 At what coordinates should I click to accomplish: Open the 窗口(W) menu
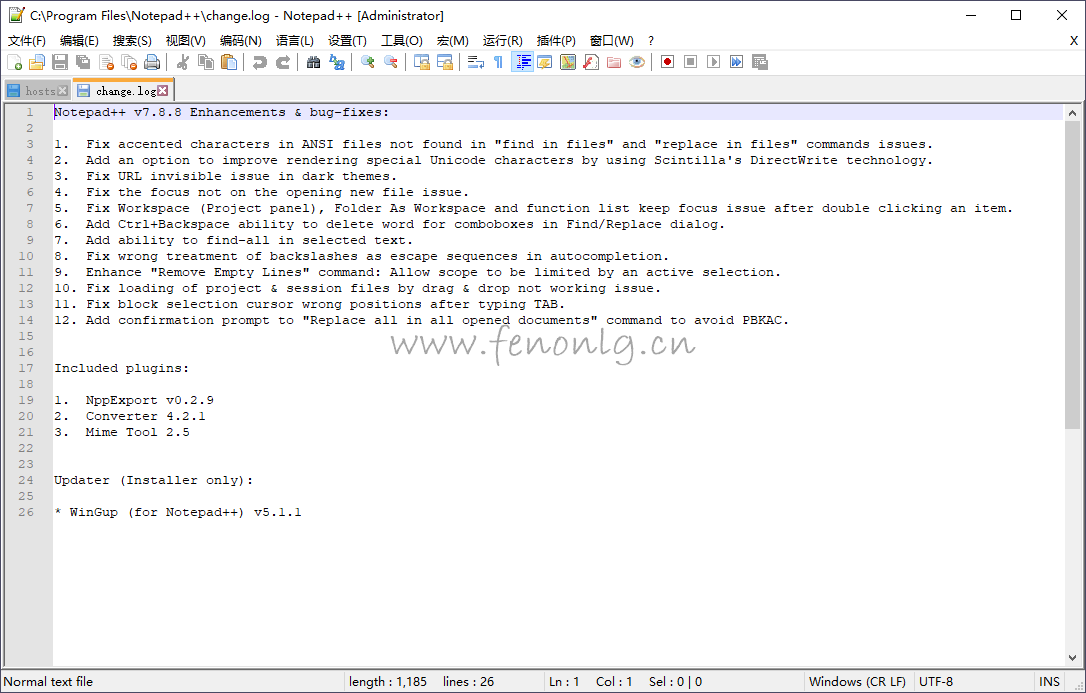[612, 41]
